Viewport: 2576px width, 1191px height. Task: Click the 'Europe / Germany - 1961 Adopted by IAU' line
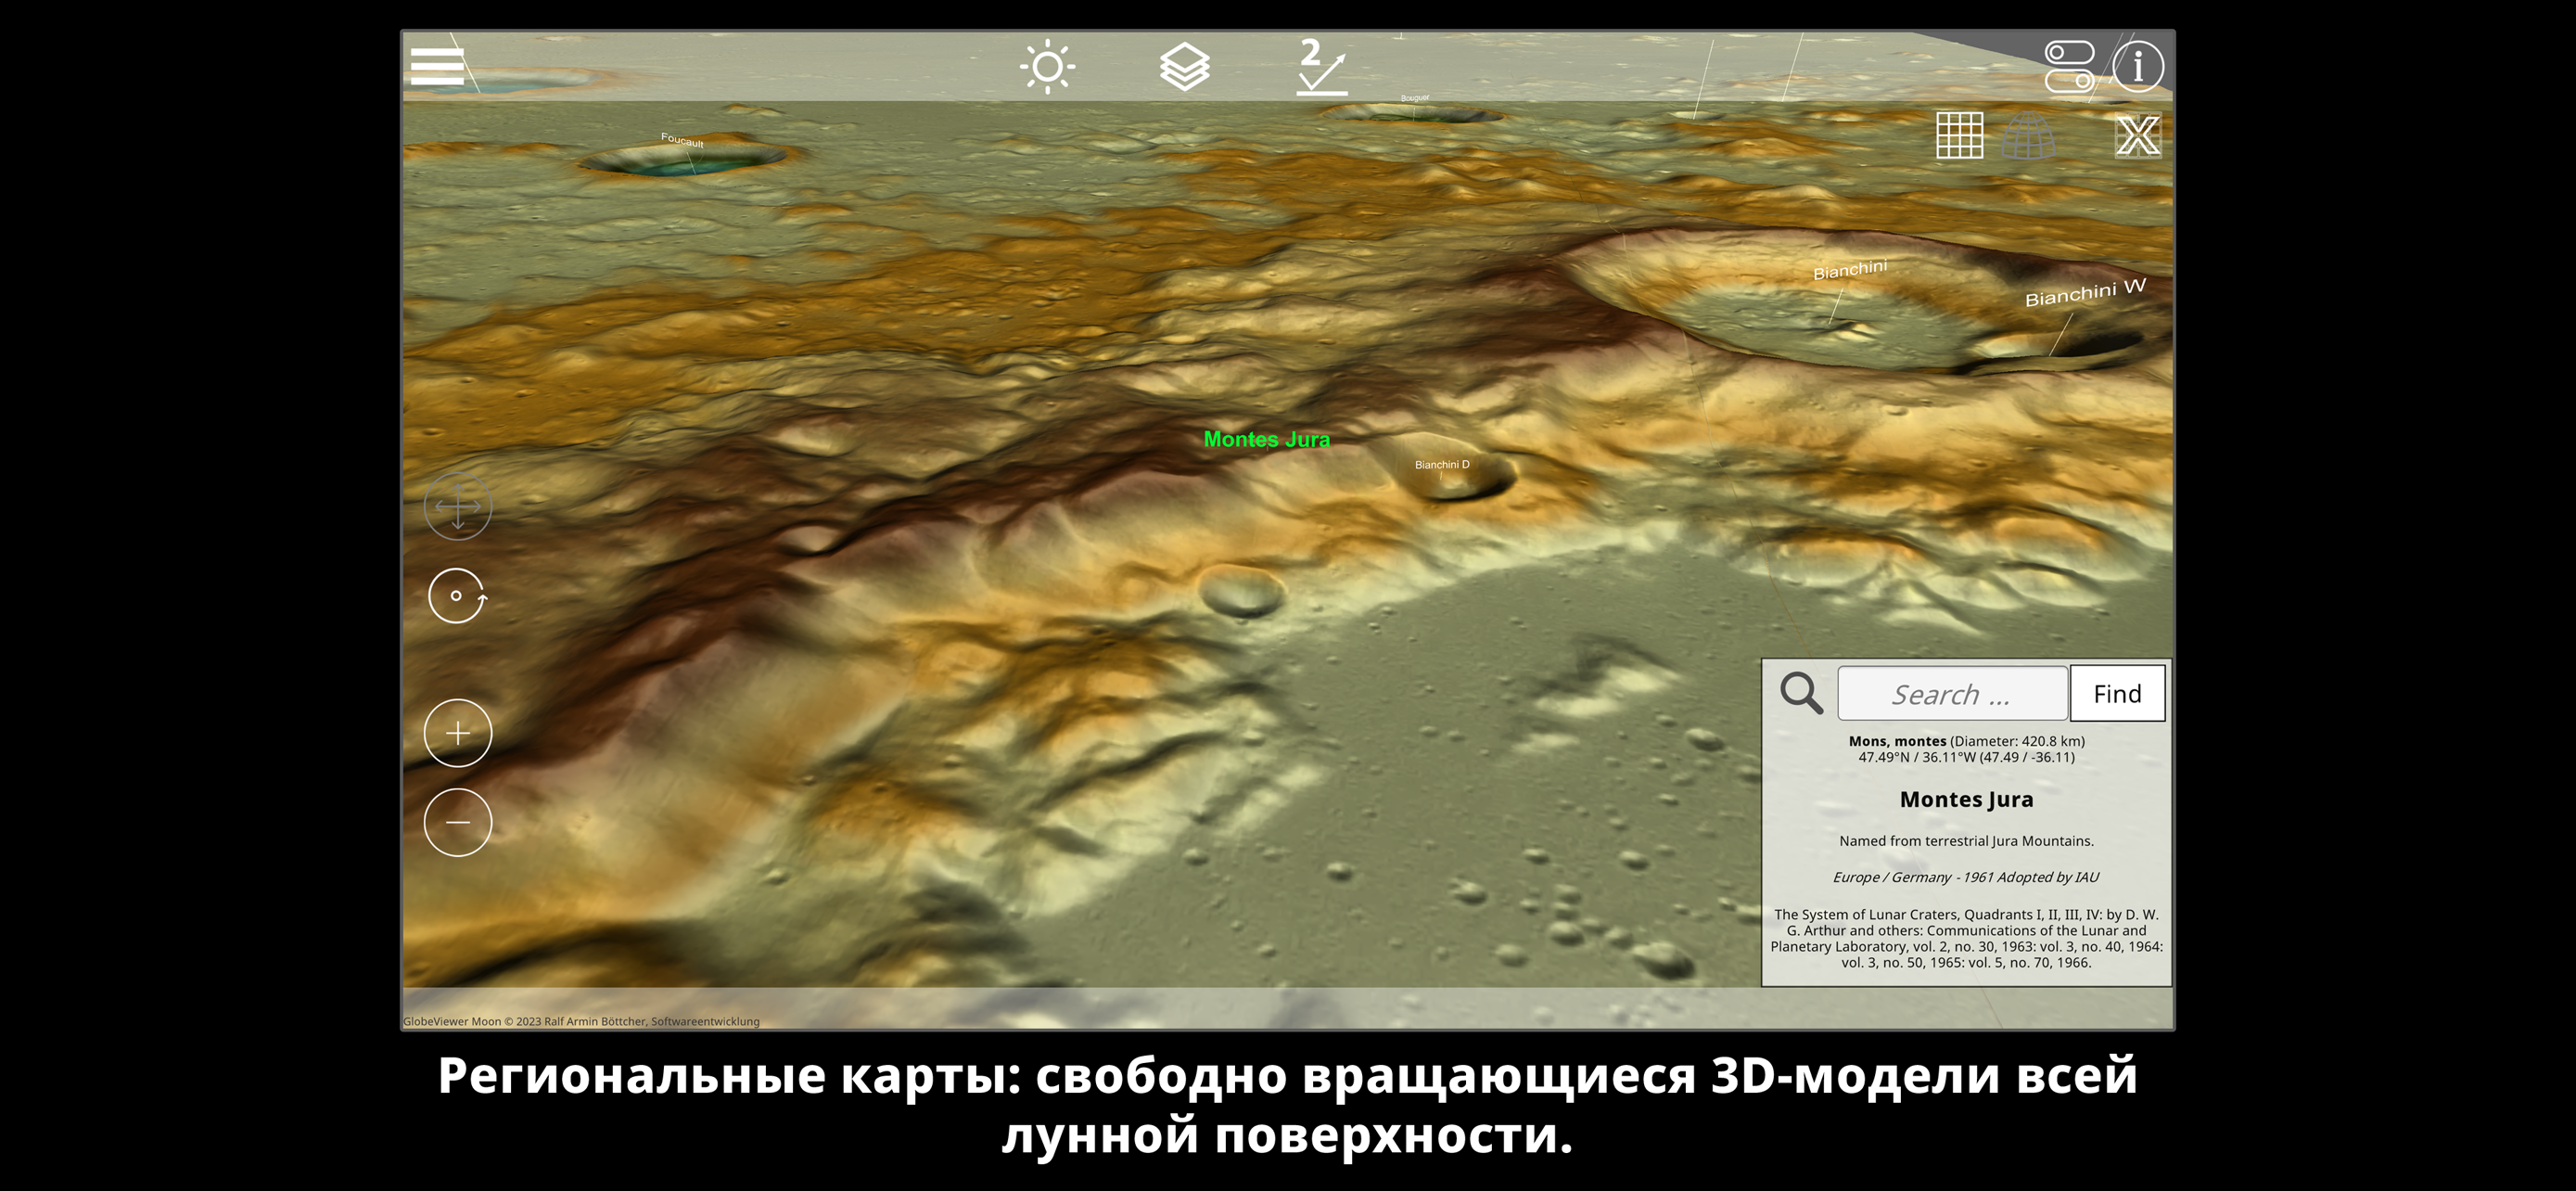coord(1966,877)
